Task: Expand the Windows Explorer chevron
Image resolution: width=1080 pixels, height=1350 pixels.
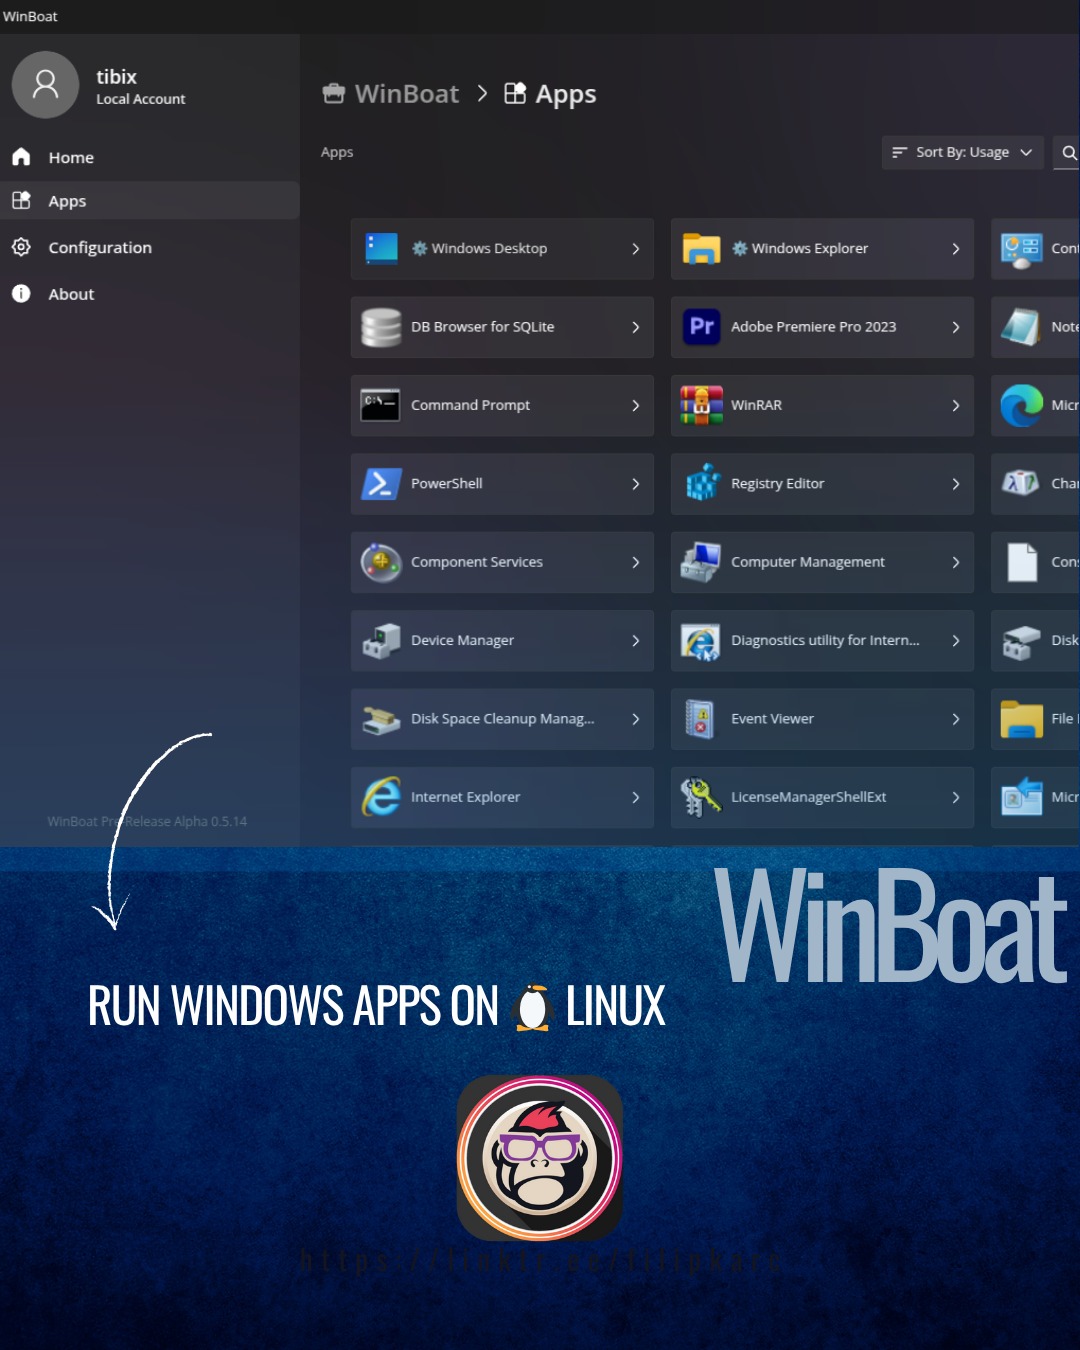Action: coord(956,249)
